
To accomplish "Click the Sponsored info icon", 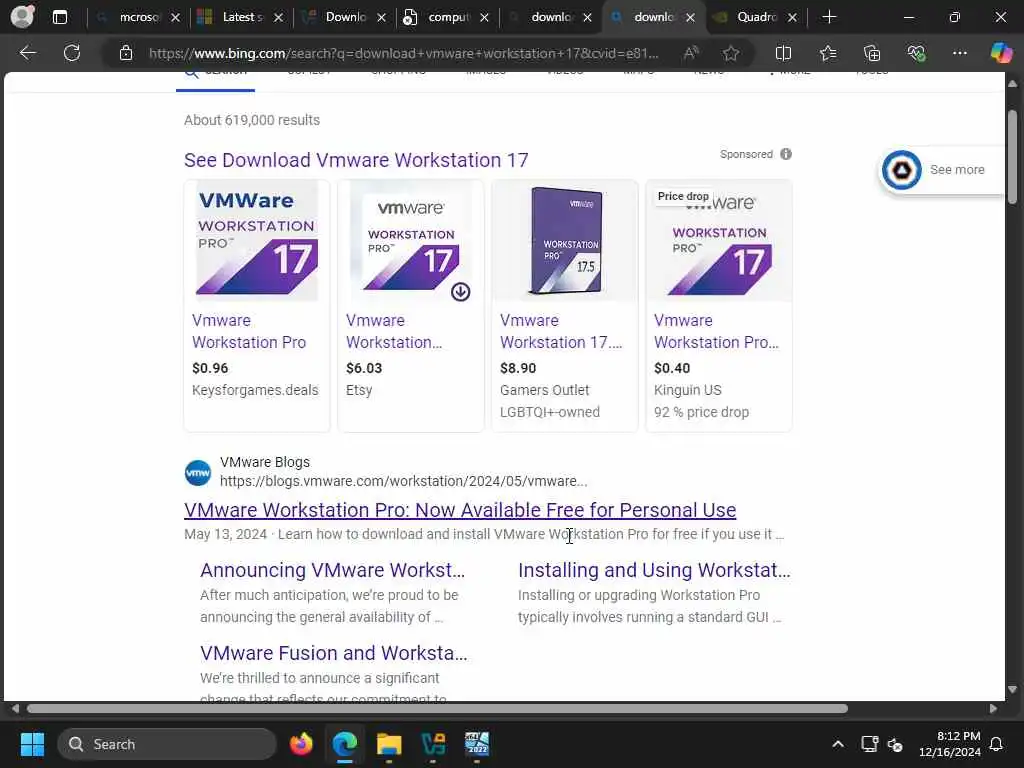I will 786,154.
